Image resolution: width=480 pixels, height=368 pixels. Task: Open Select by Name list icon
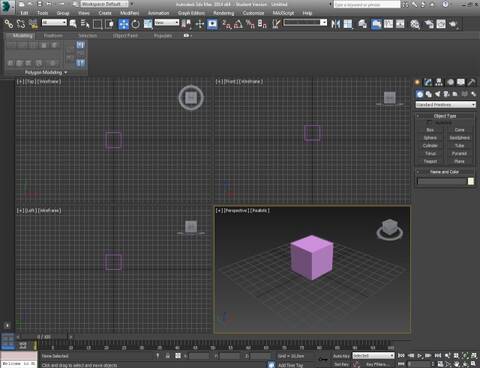pyautogui.click(x=85, y=24)
